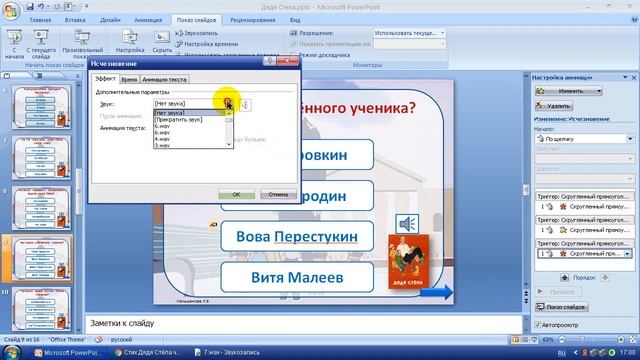The height and width of the screenshot is (360, 640).
Task: Click the 'Звукозапись' narration recording command
Action: pyautogui.click(x=197, y=33)
